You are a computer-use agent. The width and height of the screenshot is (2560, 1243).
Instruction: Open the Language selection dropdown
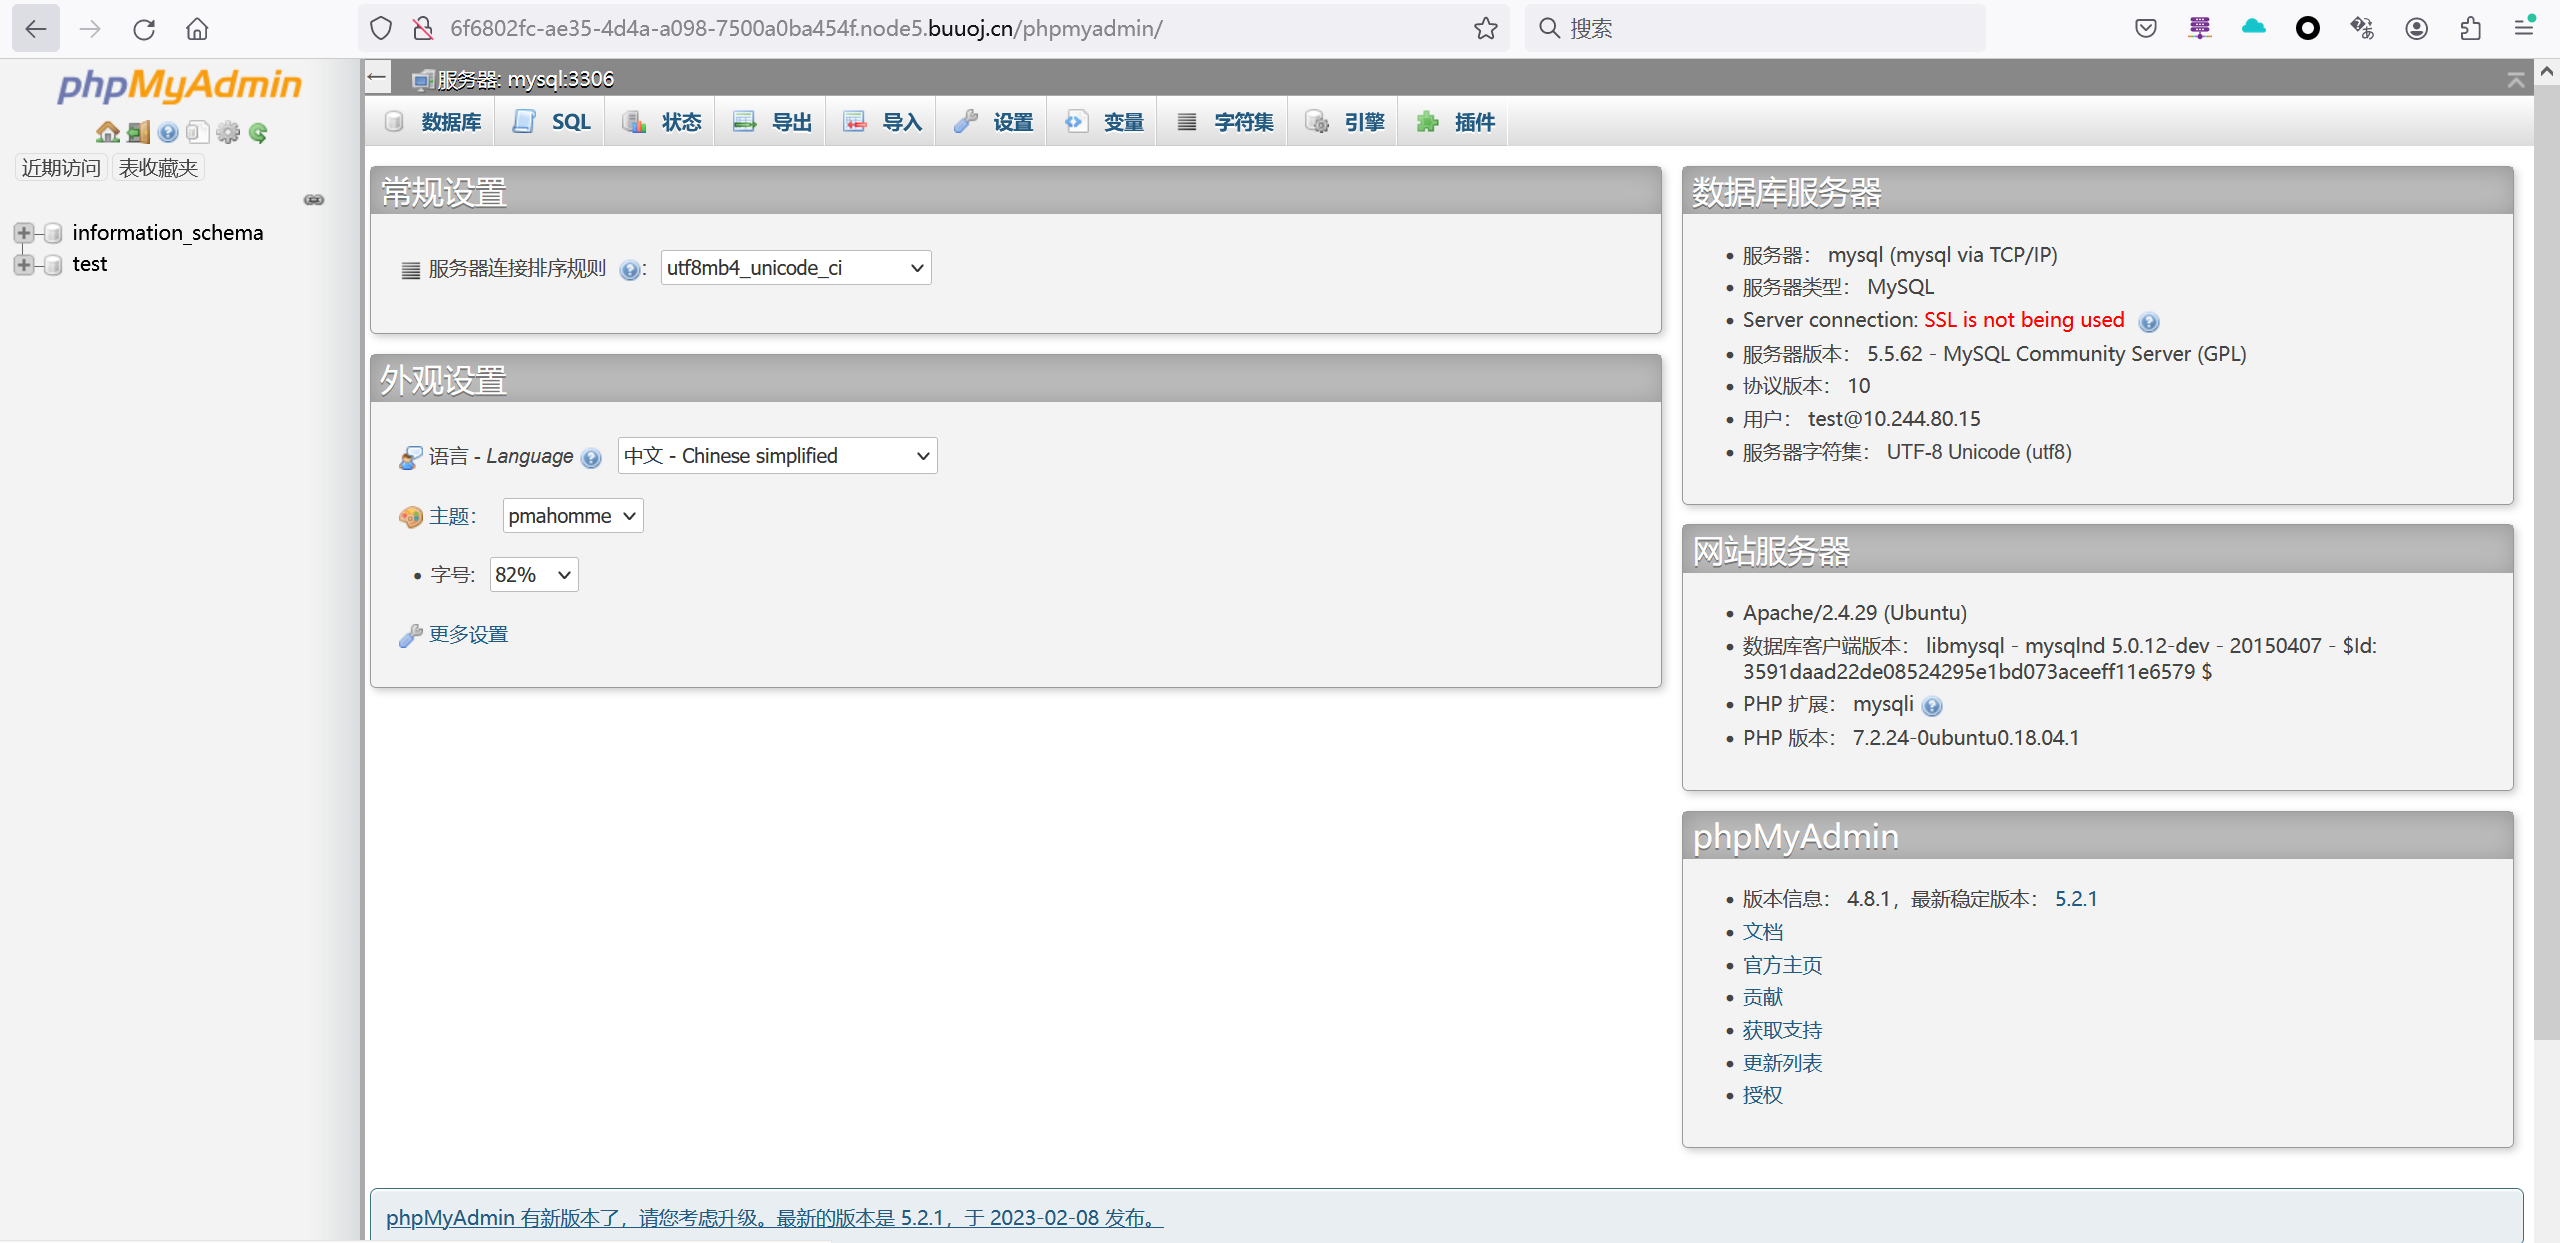777,456
